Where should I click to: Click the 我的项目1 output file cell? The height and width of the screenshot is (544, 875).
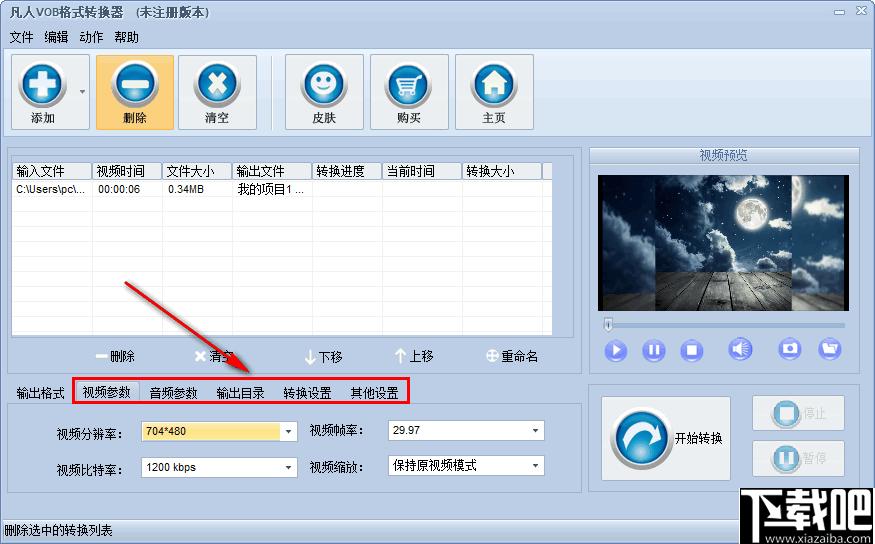point(272,189)
